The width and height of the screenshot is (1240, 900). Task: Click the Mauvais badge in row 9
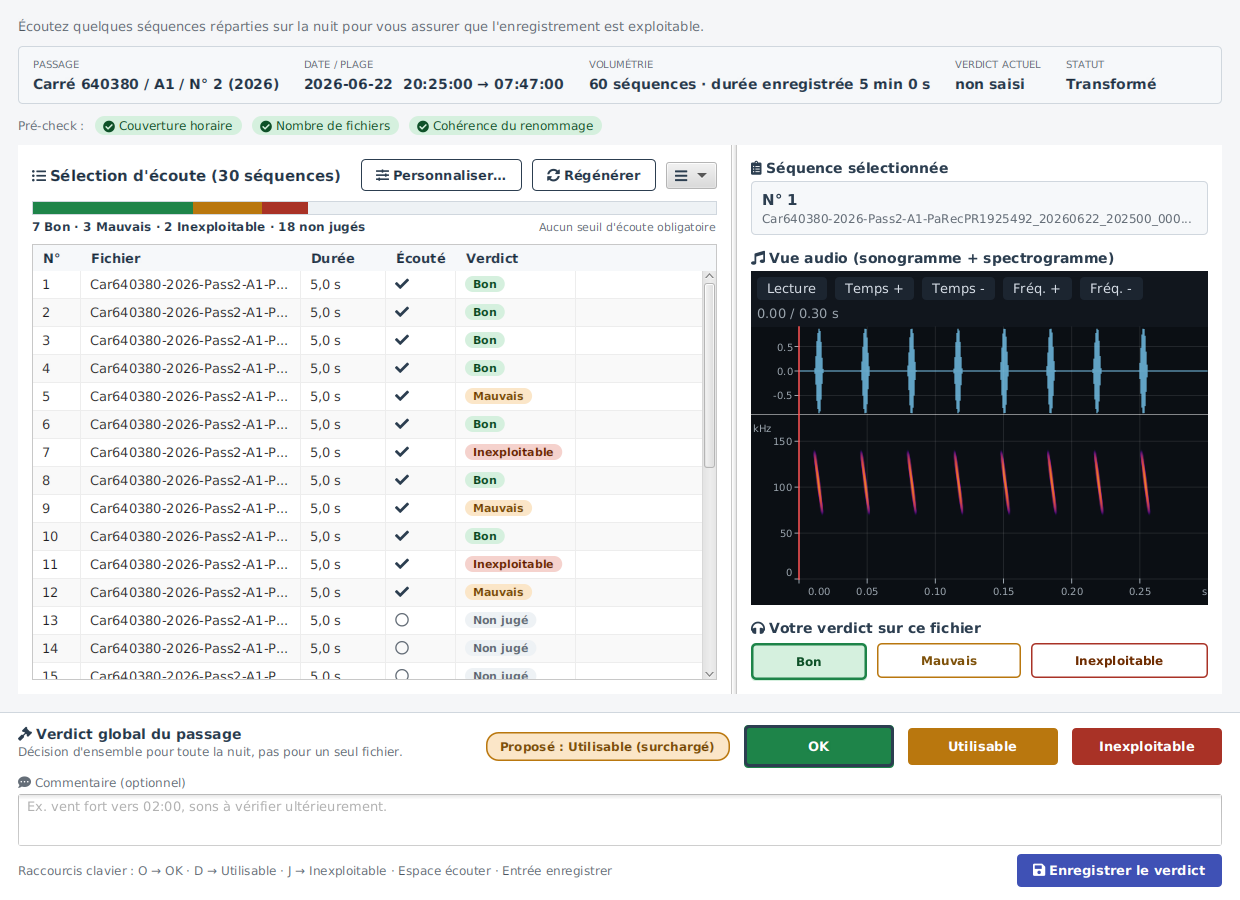(498, 508)
